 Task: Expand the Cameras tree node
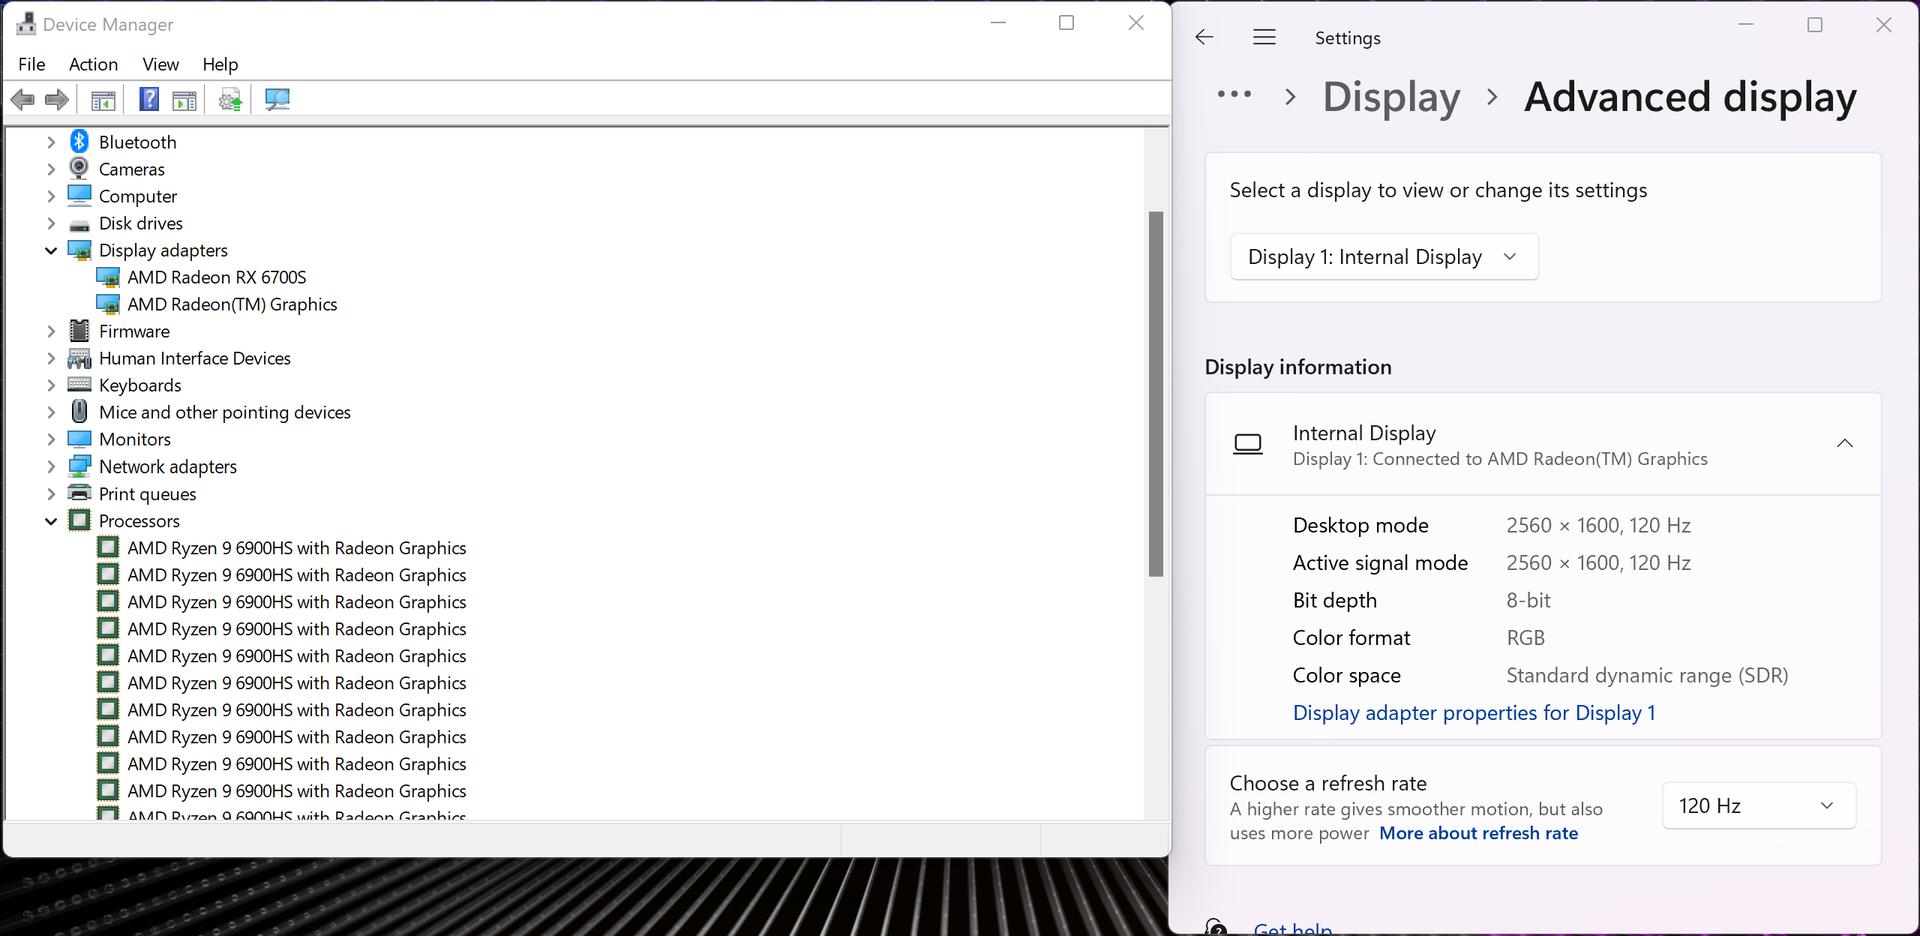51,169
